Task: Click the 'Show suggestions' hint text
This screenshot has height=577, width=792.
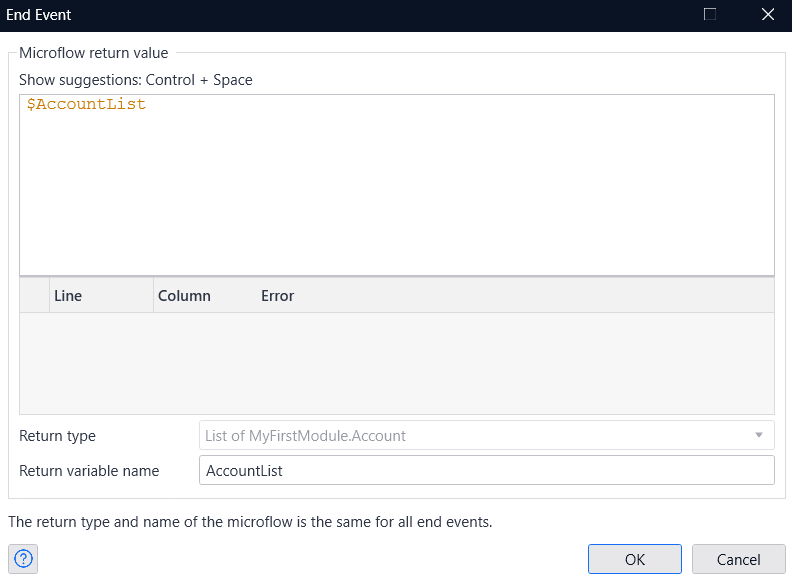Action: tap(136, 80)
